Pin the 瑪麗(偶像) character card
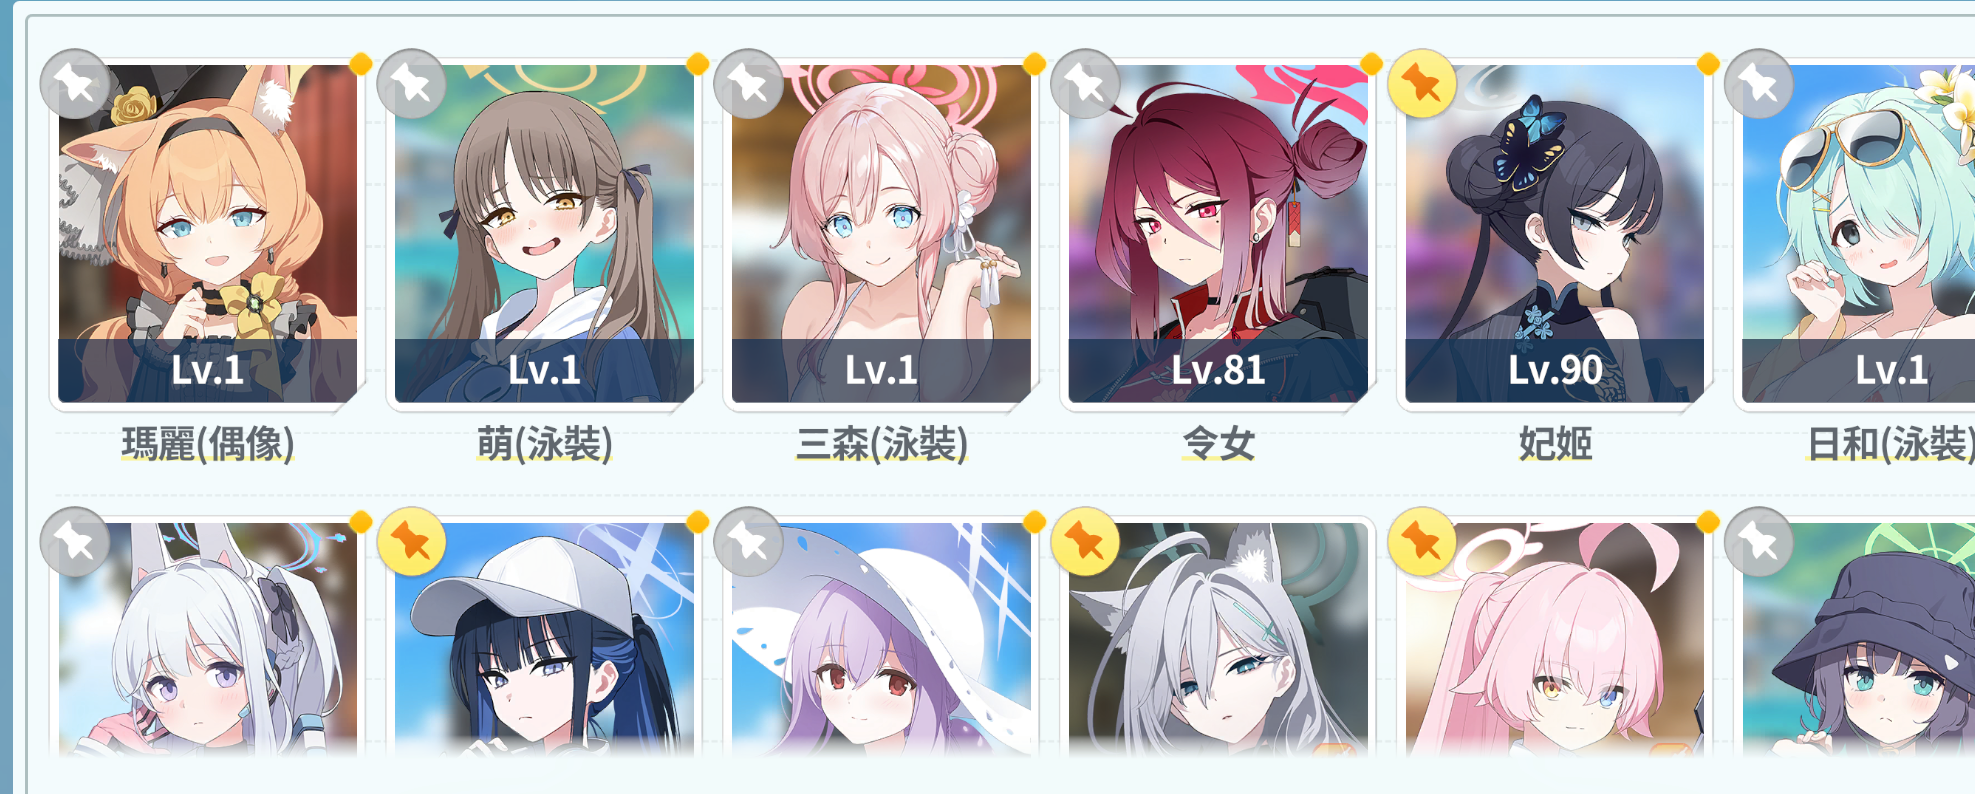The width and height of the screenshot is (1975, 794). [x=75, y=84]
